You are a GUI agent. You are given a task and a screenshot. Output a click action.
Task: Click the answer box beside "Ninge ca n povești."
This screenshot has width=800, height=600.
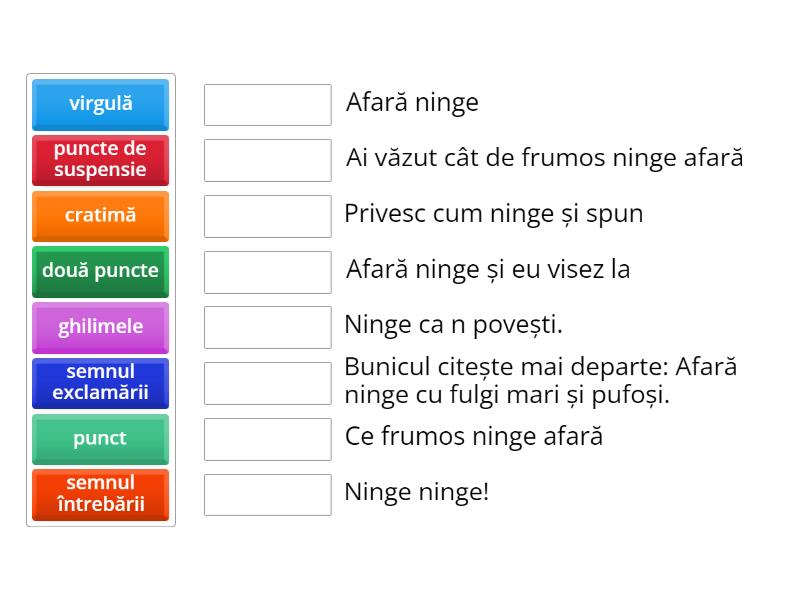267,326
